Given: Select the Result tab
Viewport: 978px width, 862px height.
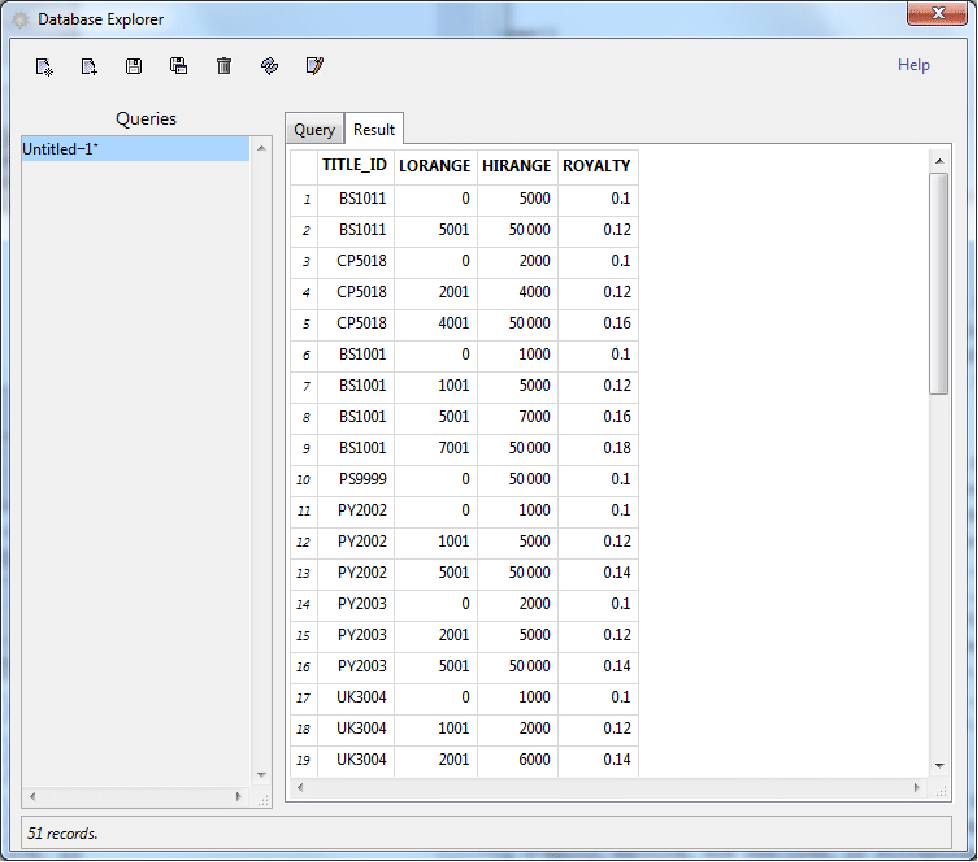Looking at the screenshot, I should click(x=374, y=130).
